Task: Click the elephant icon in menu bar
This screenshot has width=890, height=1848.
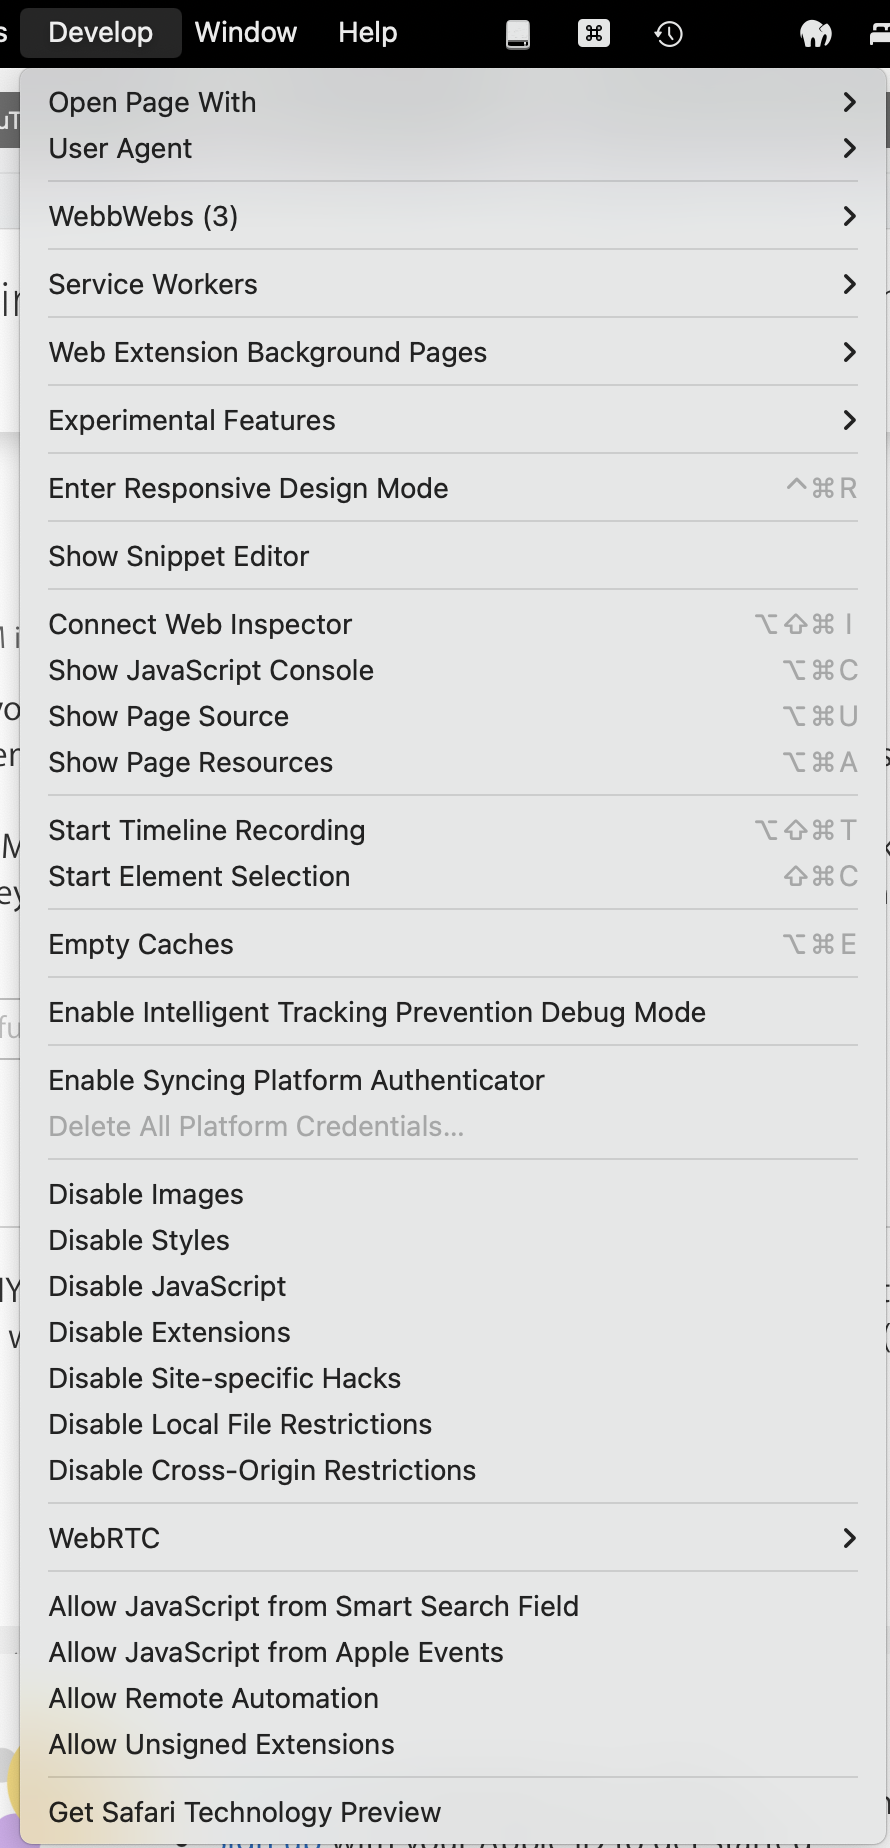Action: [x=816, y=34]
